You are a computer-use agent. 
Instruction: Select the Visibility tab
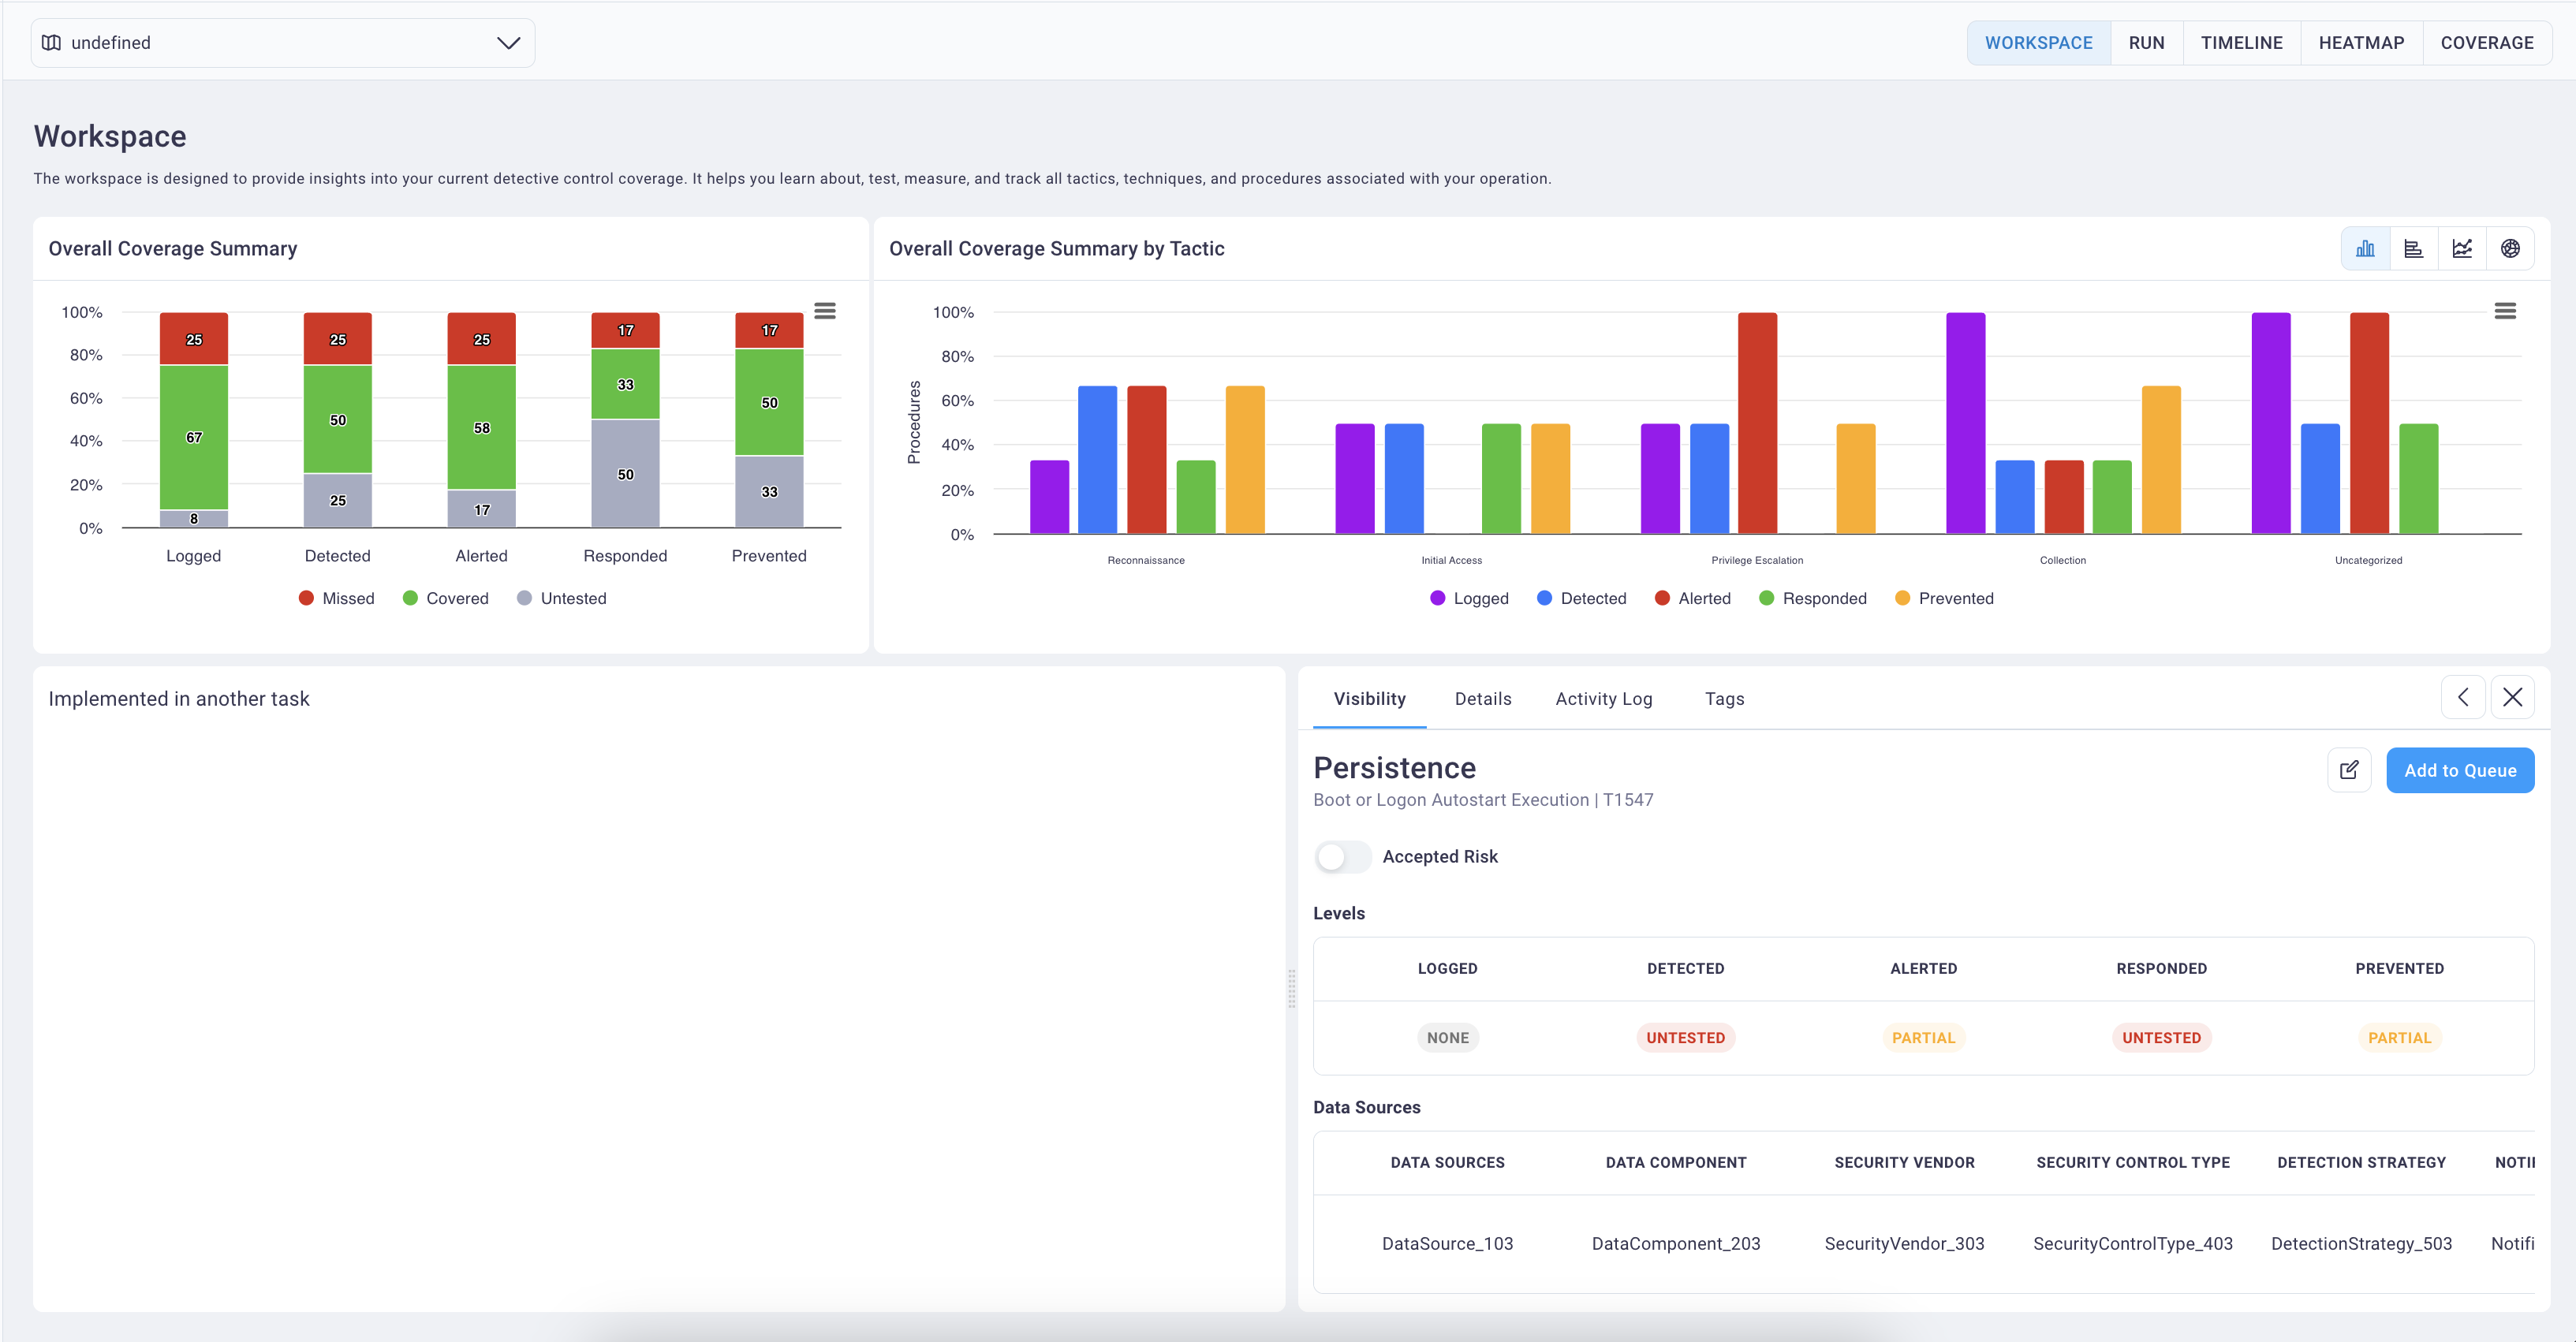(x=1369, y=698)
